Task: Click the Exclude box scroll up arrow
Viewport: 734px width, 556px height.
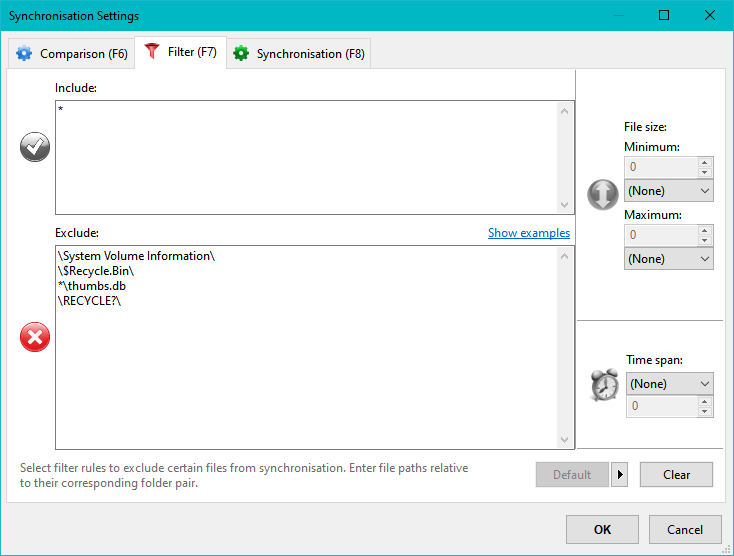Action: (564, 256)
